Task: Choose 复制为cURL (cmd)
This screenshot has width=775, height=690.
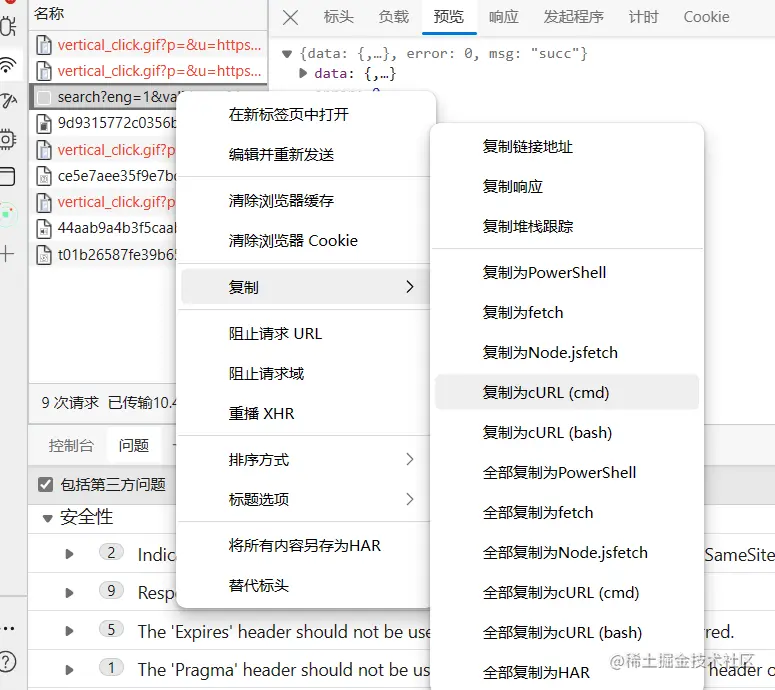Action: [567, 392]
